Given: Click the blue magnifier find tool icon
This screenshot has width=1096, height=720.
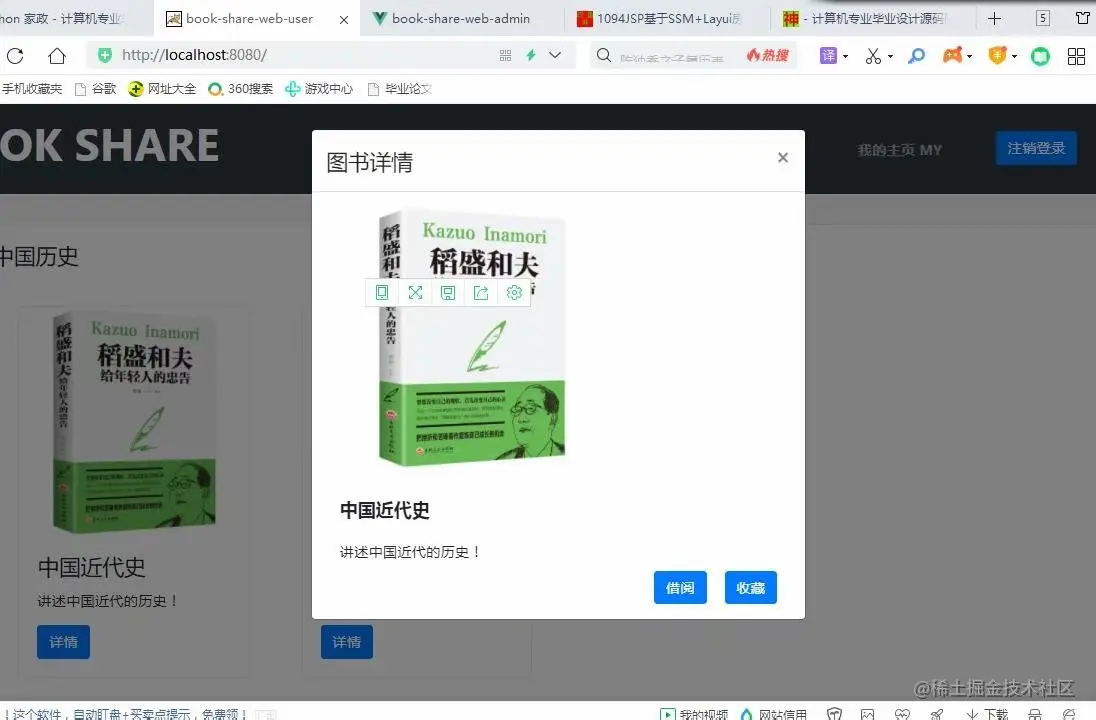Looking at the screenshot, I should [916, 56].
